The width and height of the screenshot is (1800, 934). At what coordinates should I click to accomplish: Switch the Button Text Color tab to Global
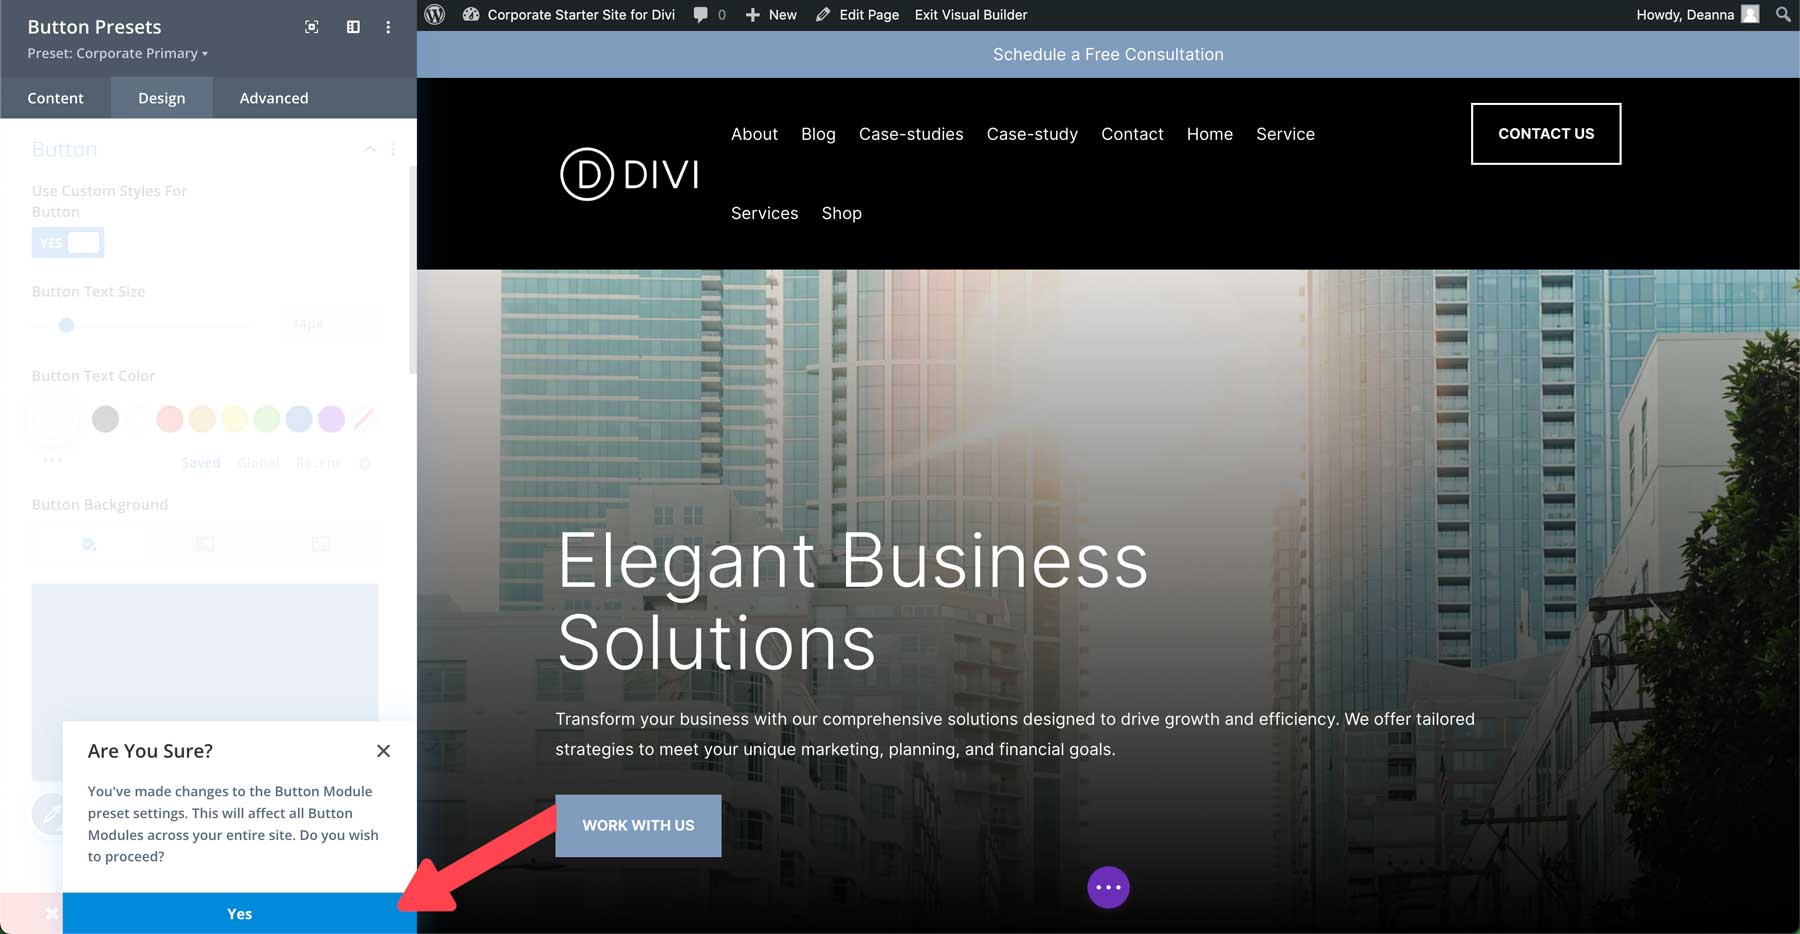pyautogui.click(x=258, y=462)
